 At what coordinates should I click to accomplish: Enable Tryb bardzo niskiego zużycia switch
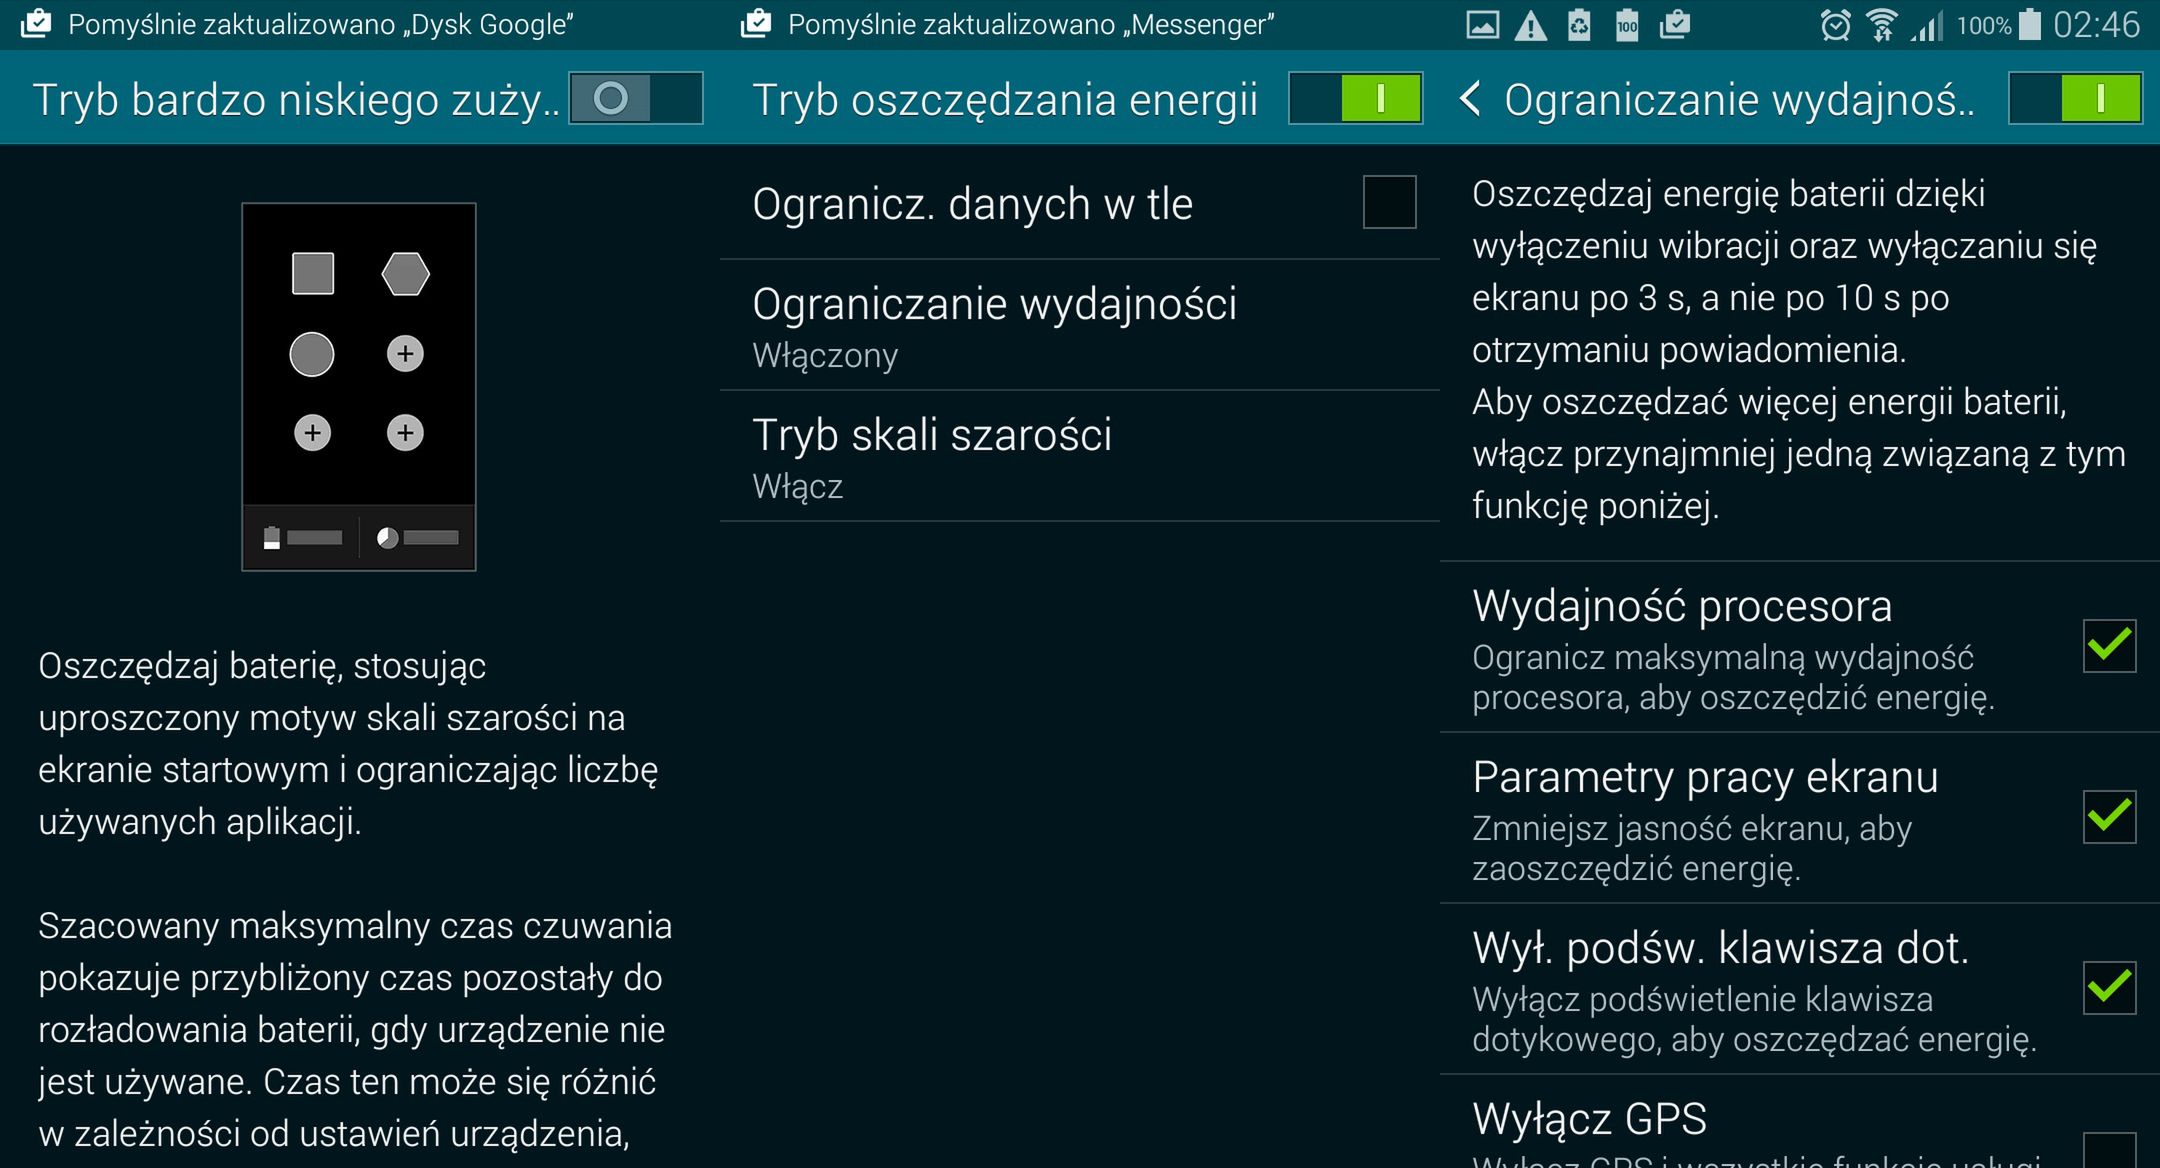point(637,100)
